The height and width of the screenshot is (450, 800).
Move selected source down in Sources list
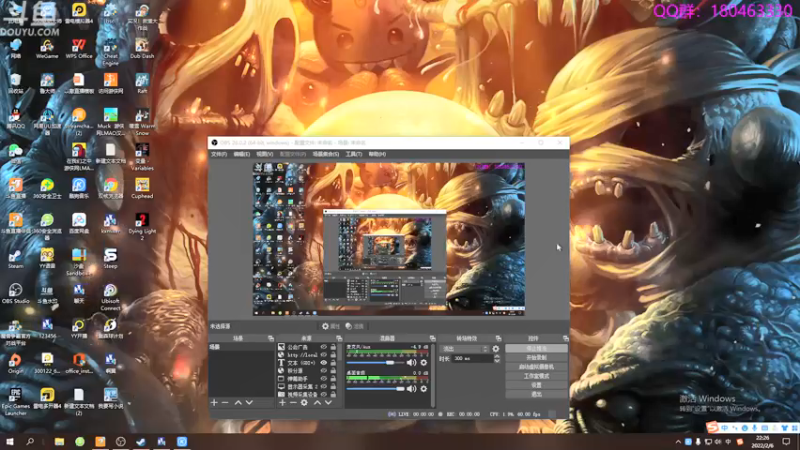pyautogui.click(x=328, y=403)
